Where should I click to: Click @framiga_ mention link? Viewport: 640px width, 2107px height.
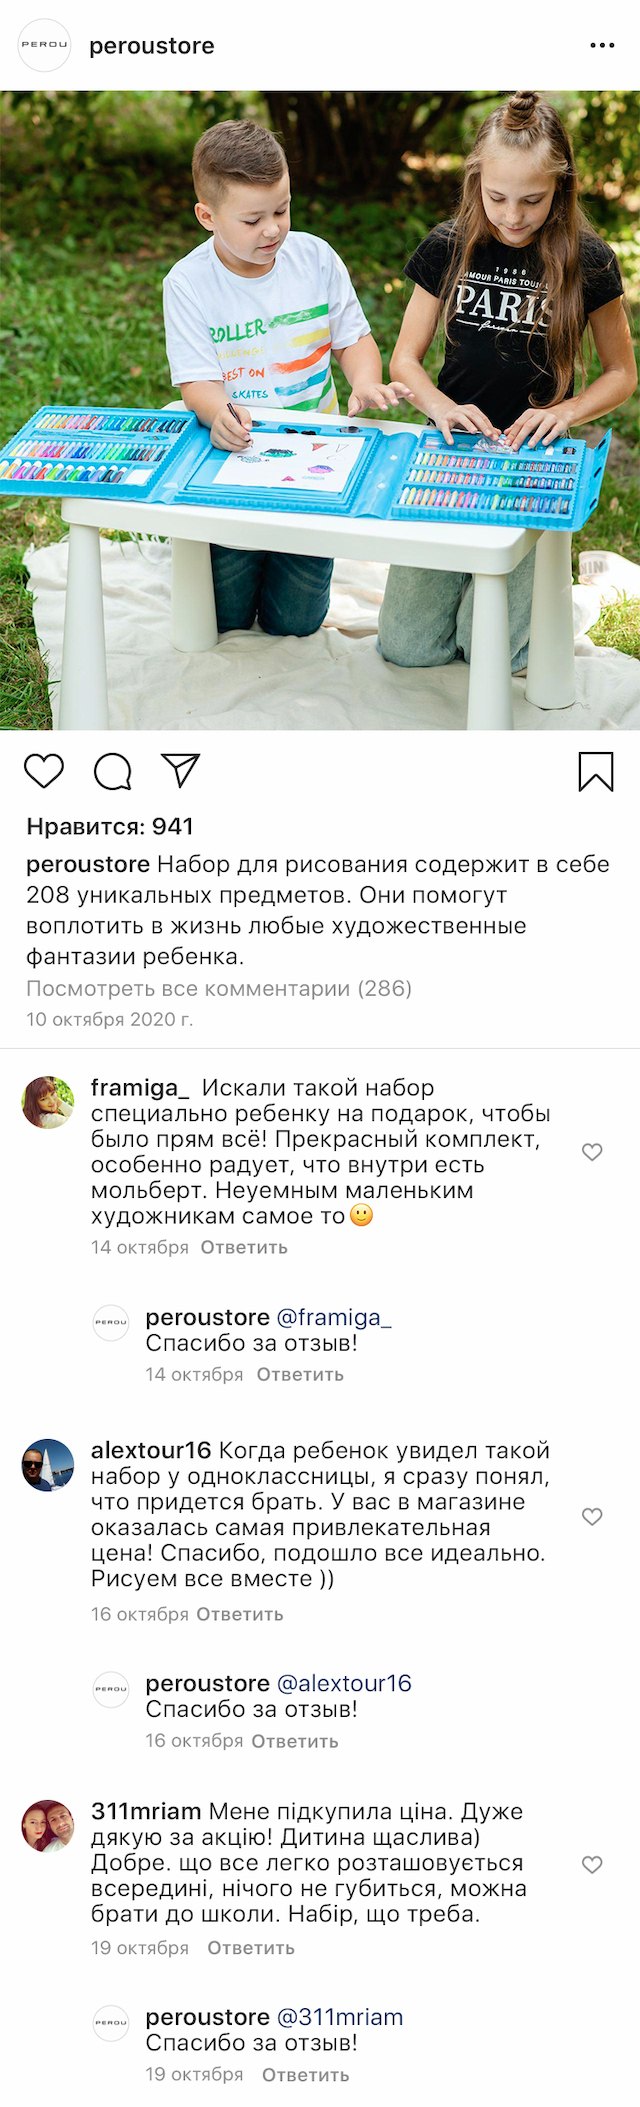click(x=333, y=1317)
